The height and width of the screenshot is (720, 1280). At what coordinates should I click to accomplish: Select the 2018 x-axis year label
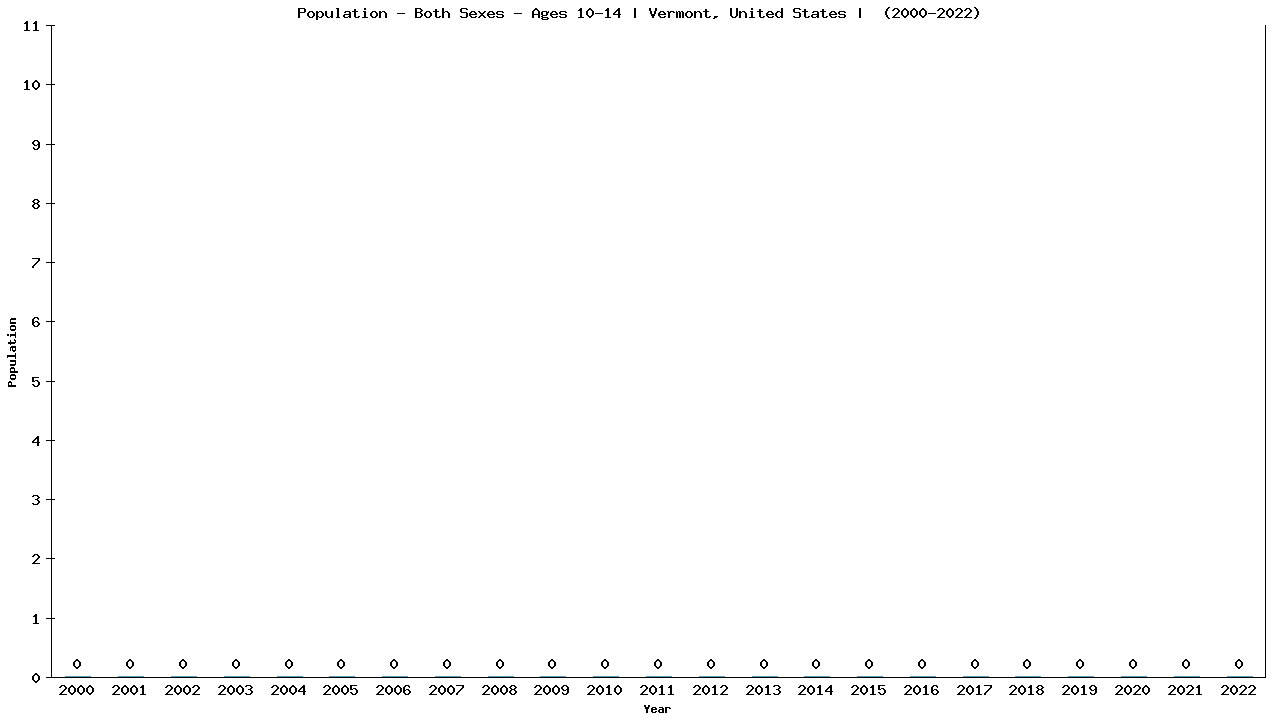1027,690
